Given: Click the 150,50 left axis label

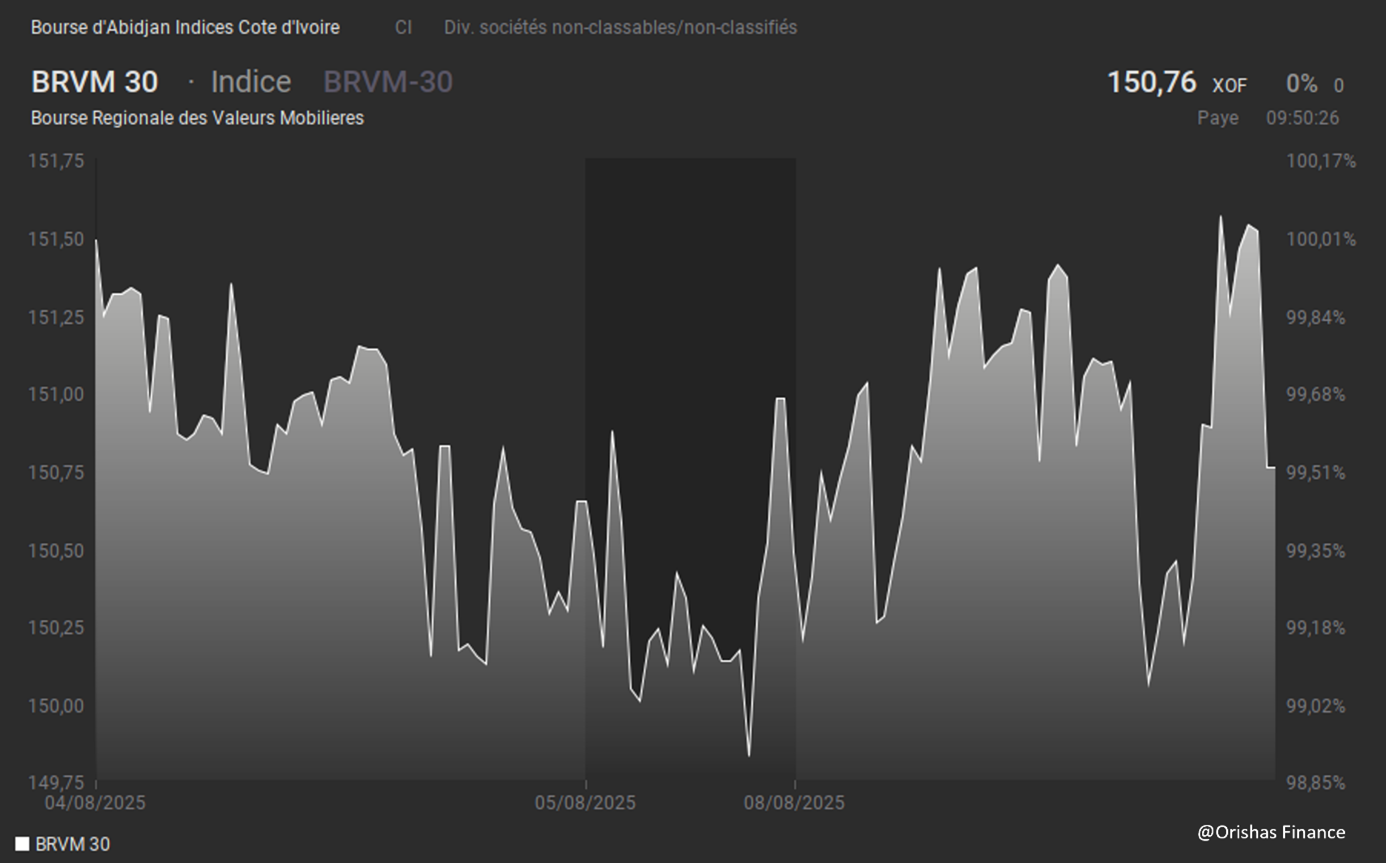Looking at the screenshot, I should point(58,550).
